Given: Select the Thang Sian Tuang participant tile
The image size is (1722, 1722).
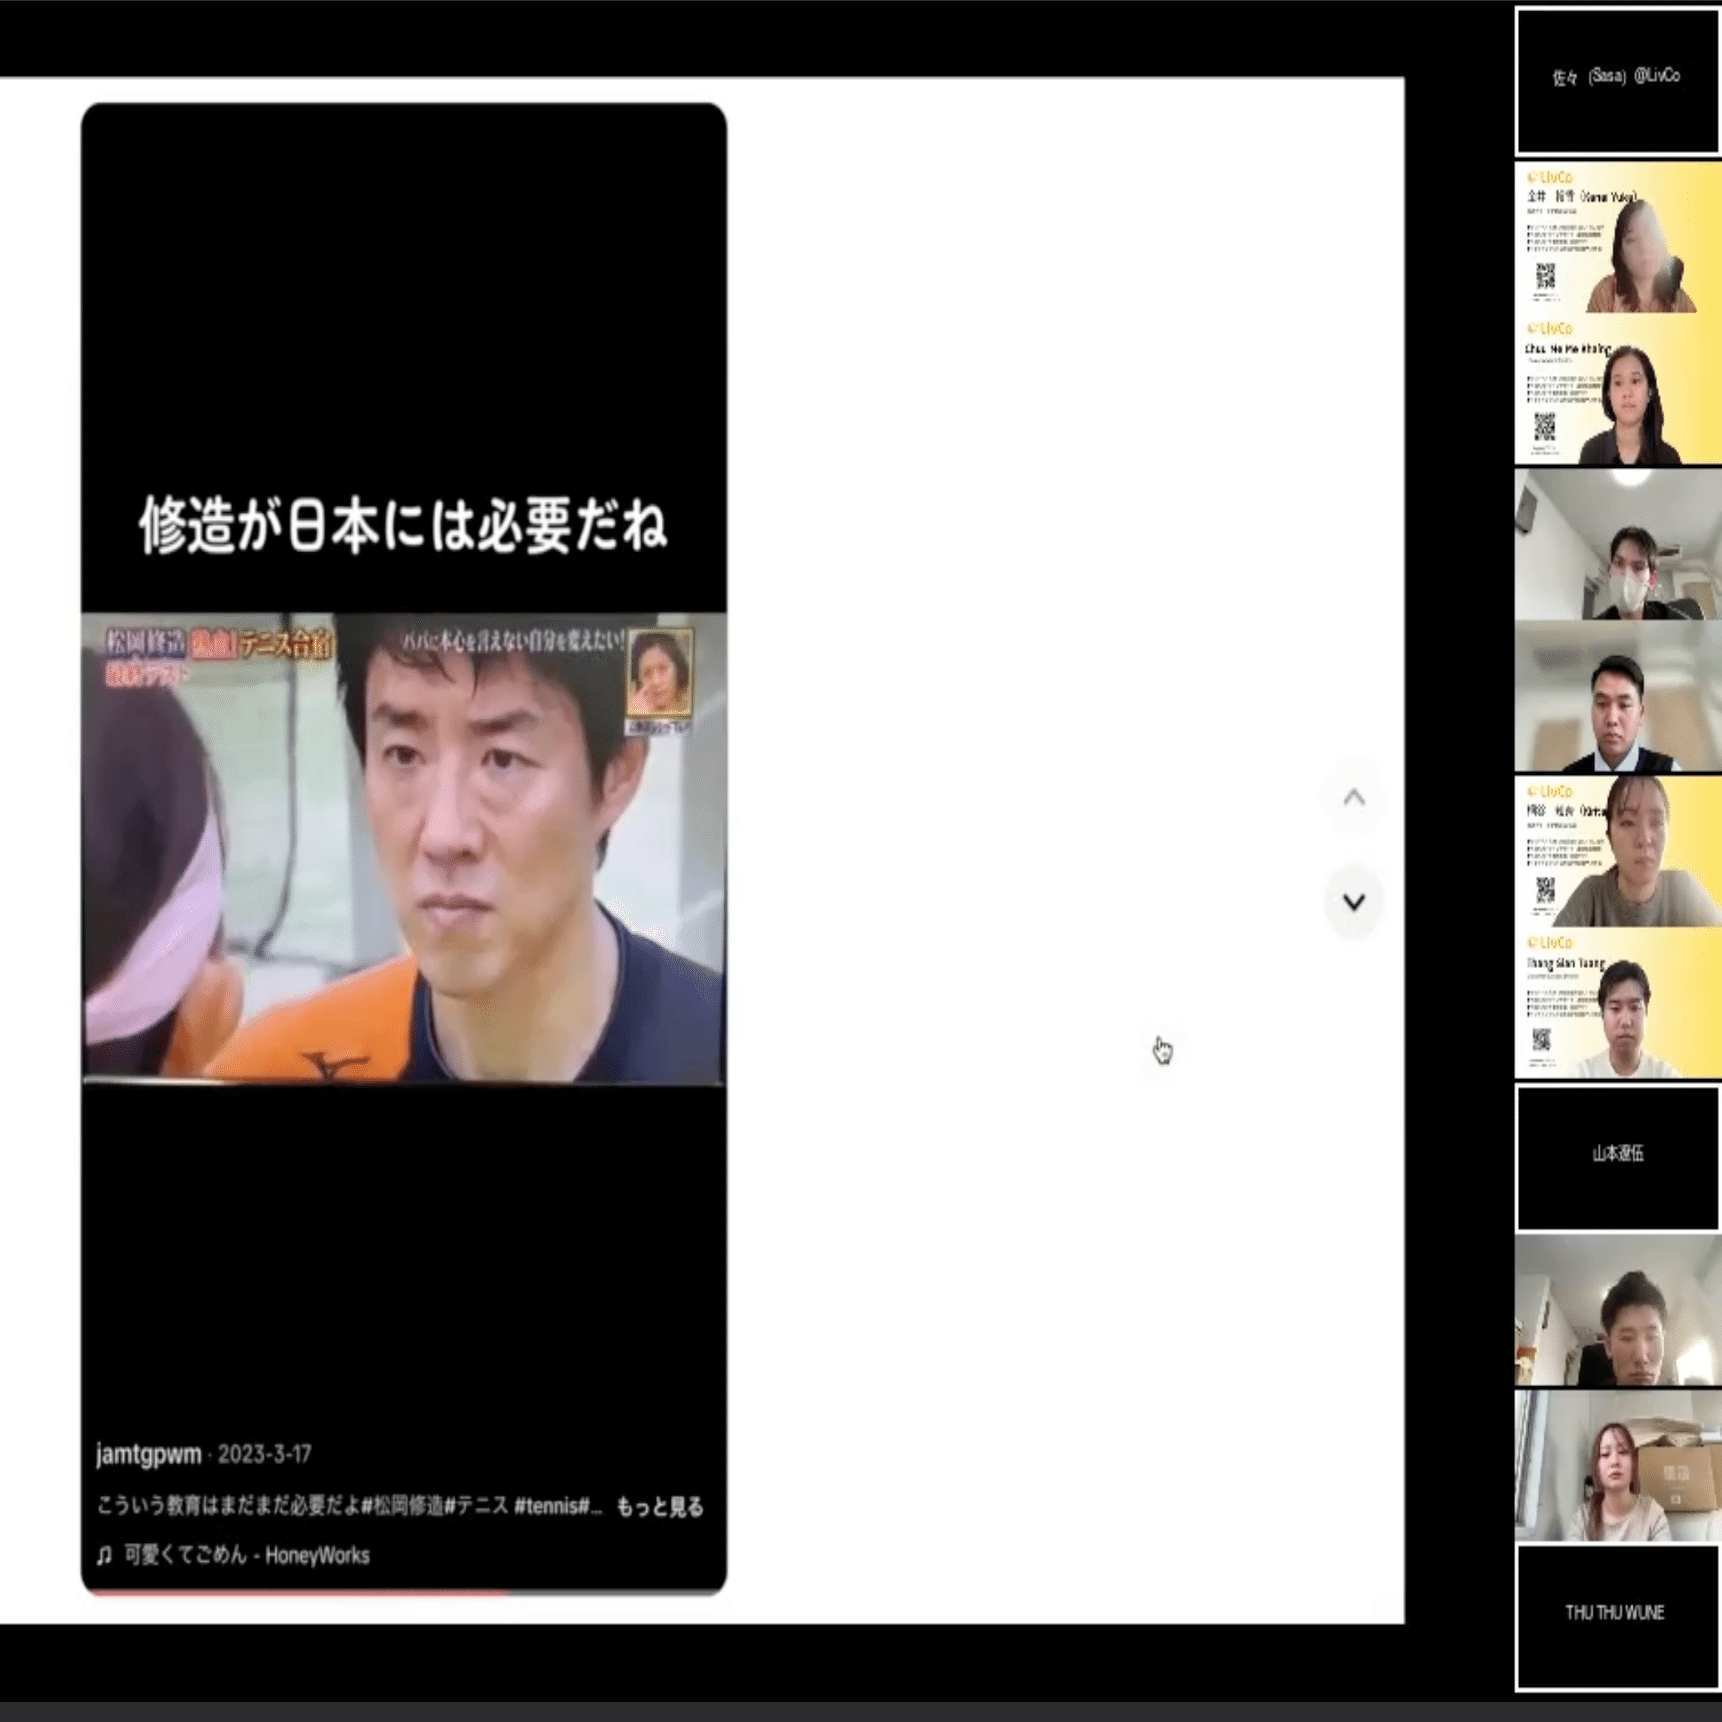Looking at the screenshot, I should (1617, 1004).
